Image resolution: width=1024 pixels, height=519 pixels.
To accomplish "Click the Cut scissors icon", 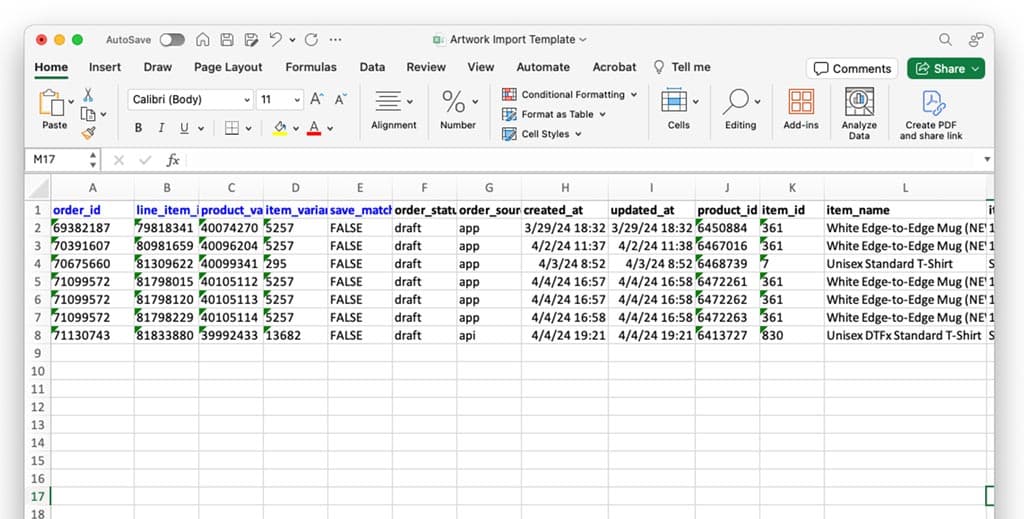I will 88,95.
